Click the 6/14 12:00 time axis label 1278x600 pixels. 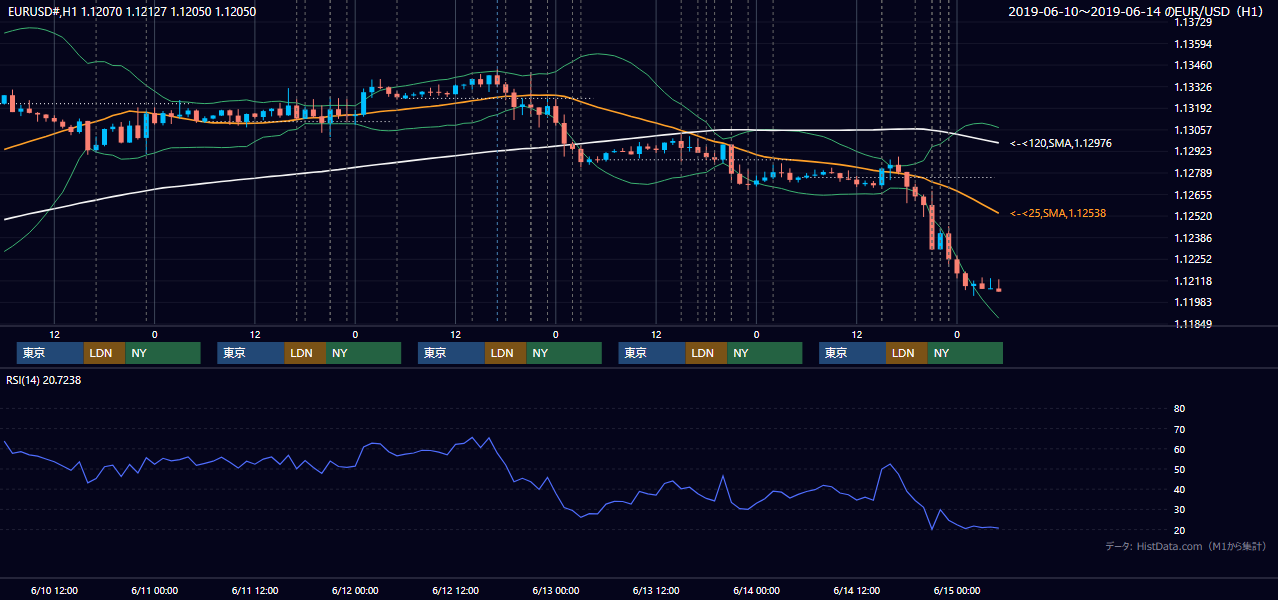pos(857,590)
